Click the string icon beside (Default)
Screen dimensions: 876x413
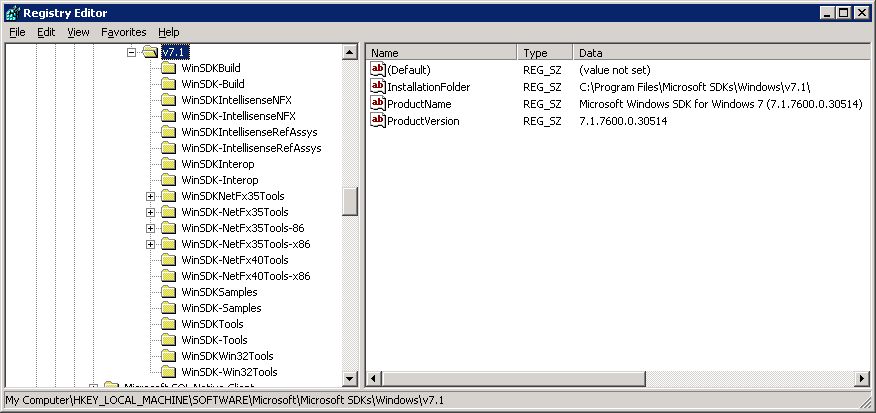(378, 70)
